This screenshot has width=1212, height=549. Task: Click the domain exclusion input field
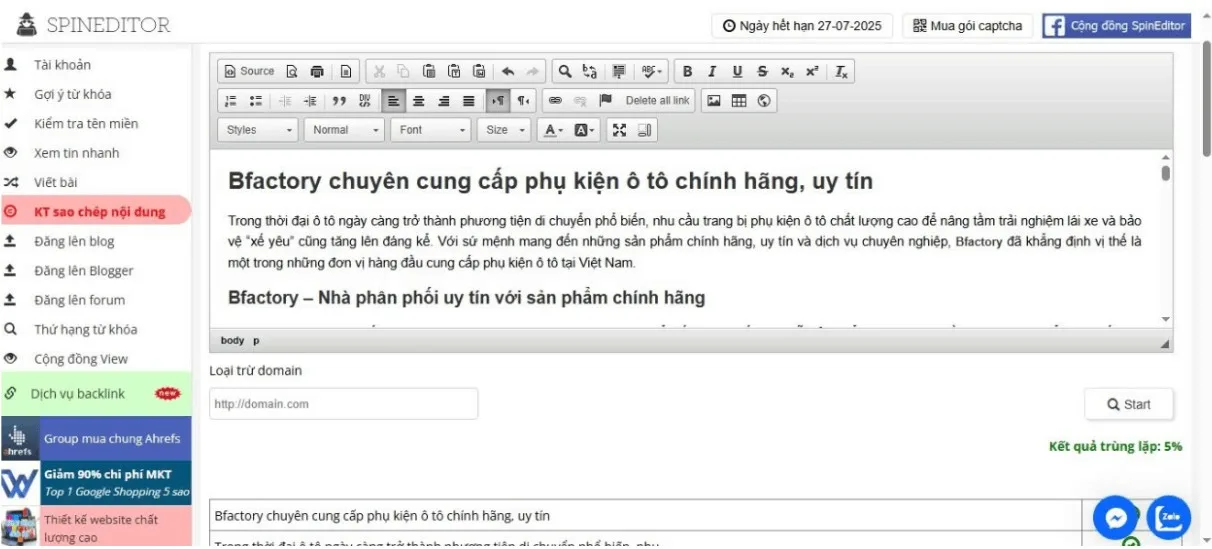[x=343, y=404]
